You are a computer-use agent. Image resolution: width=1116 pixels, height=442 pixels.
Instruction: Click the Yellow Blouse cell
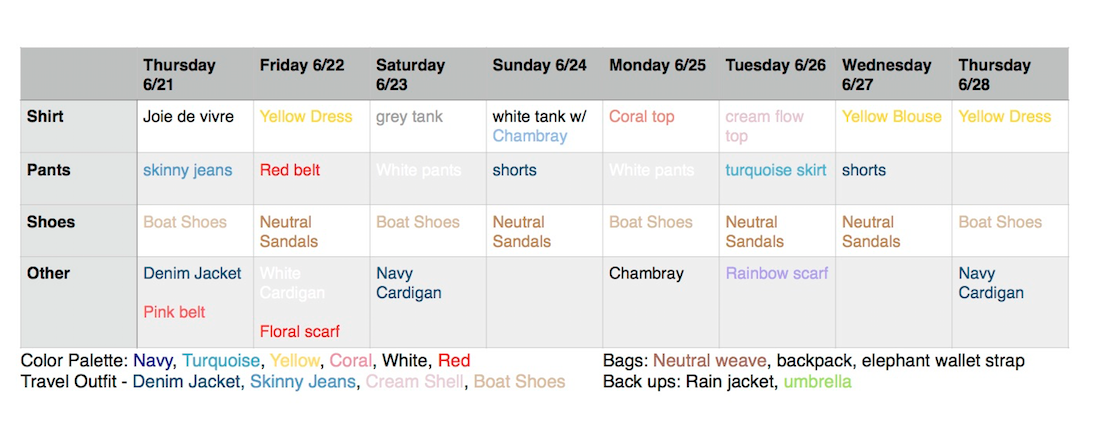(x=894, y=126)
